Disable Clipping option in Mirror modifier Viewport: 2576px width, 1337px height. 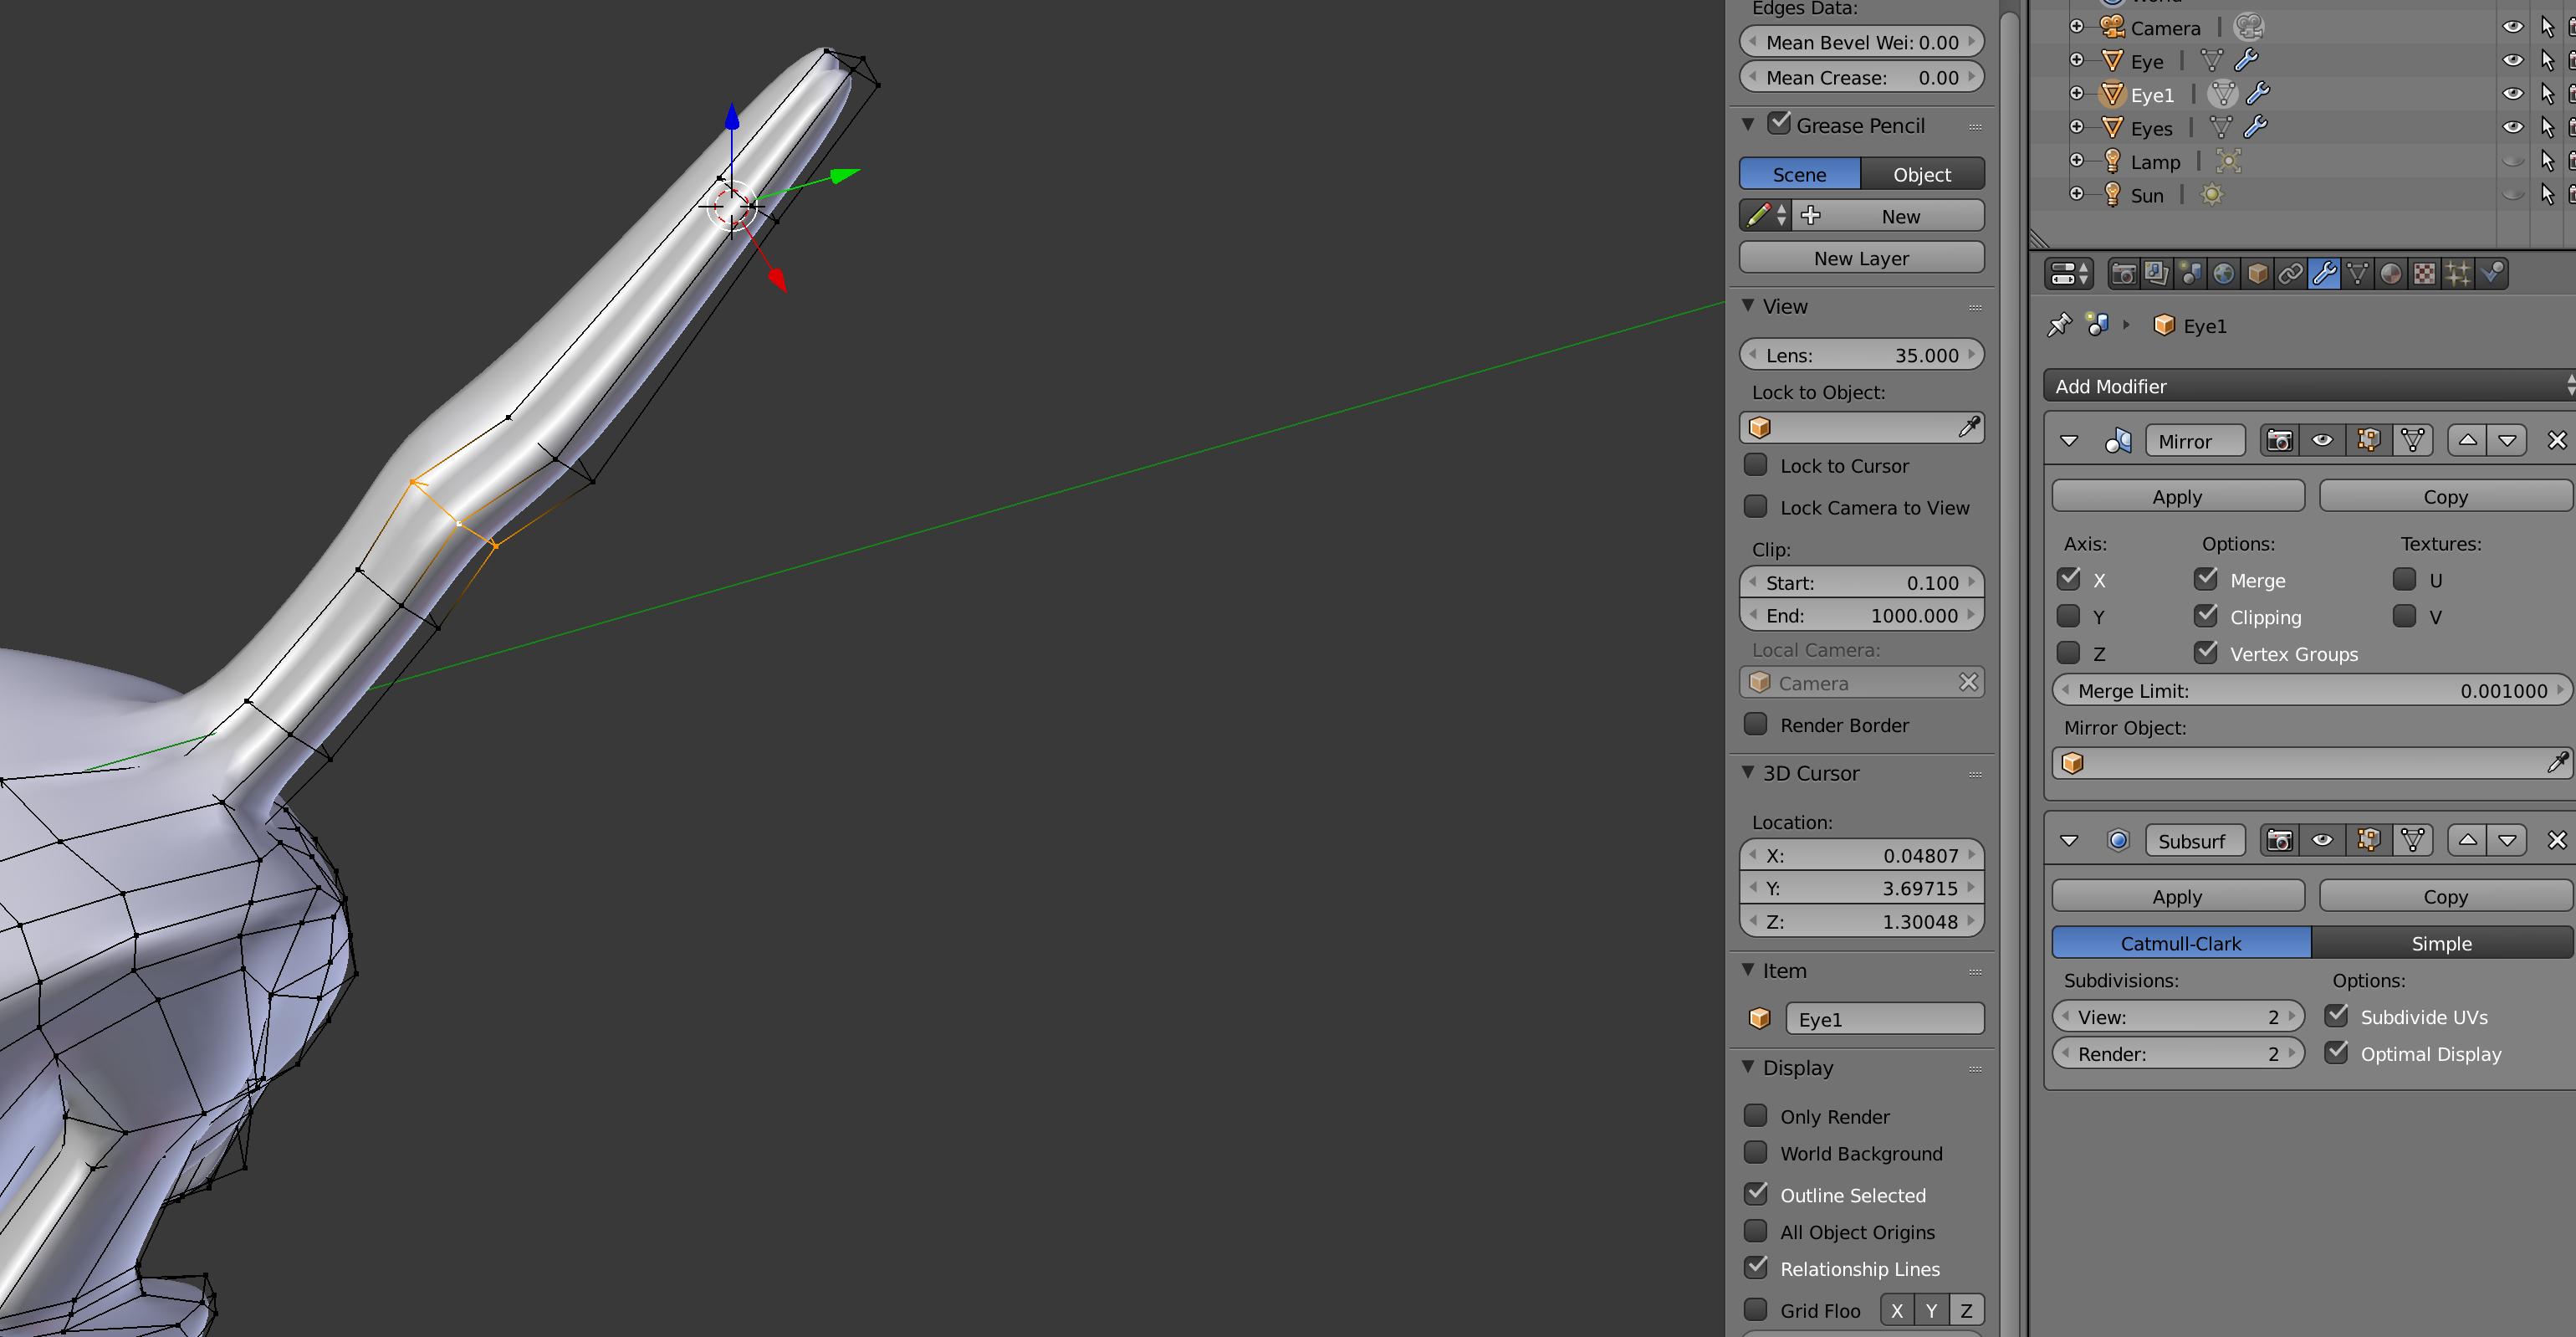2206,616
